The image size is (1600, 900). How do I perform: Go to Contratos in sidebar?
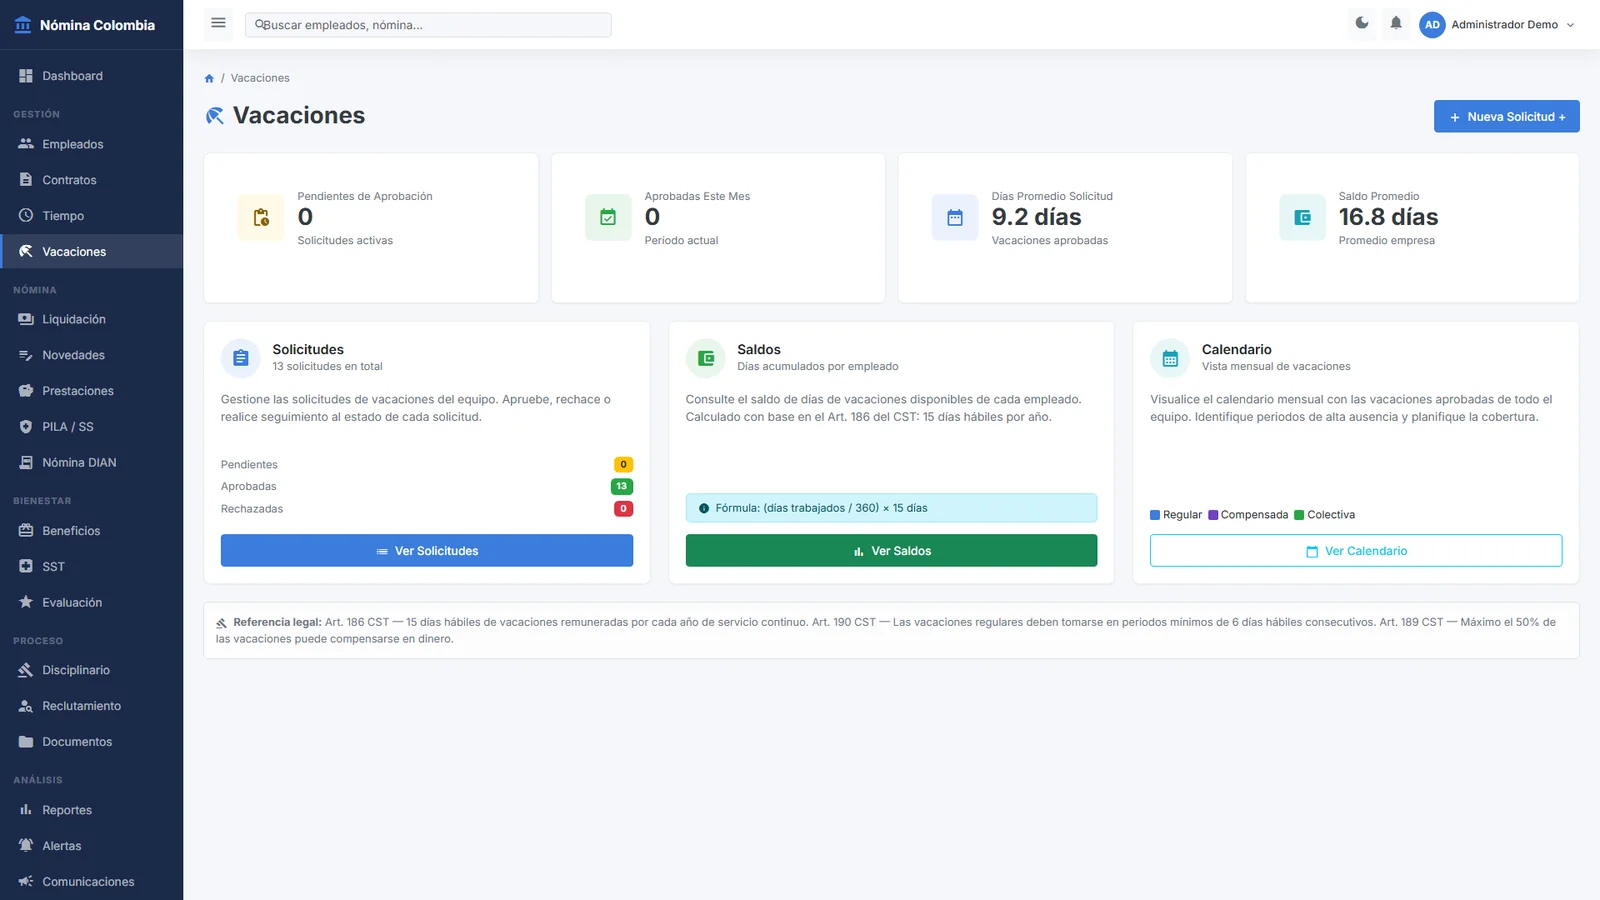point(92,180)
